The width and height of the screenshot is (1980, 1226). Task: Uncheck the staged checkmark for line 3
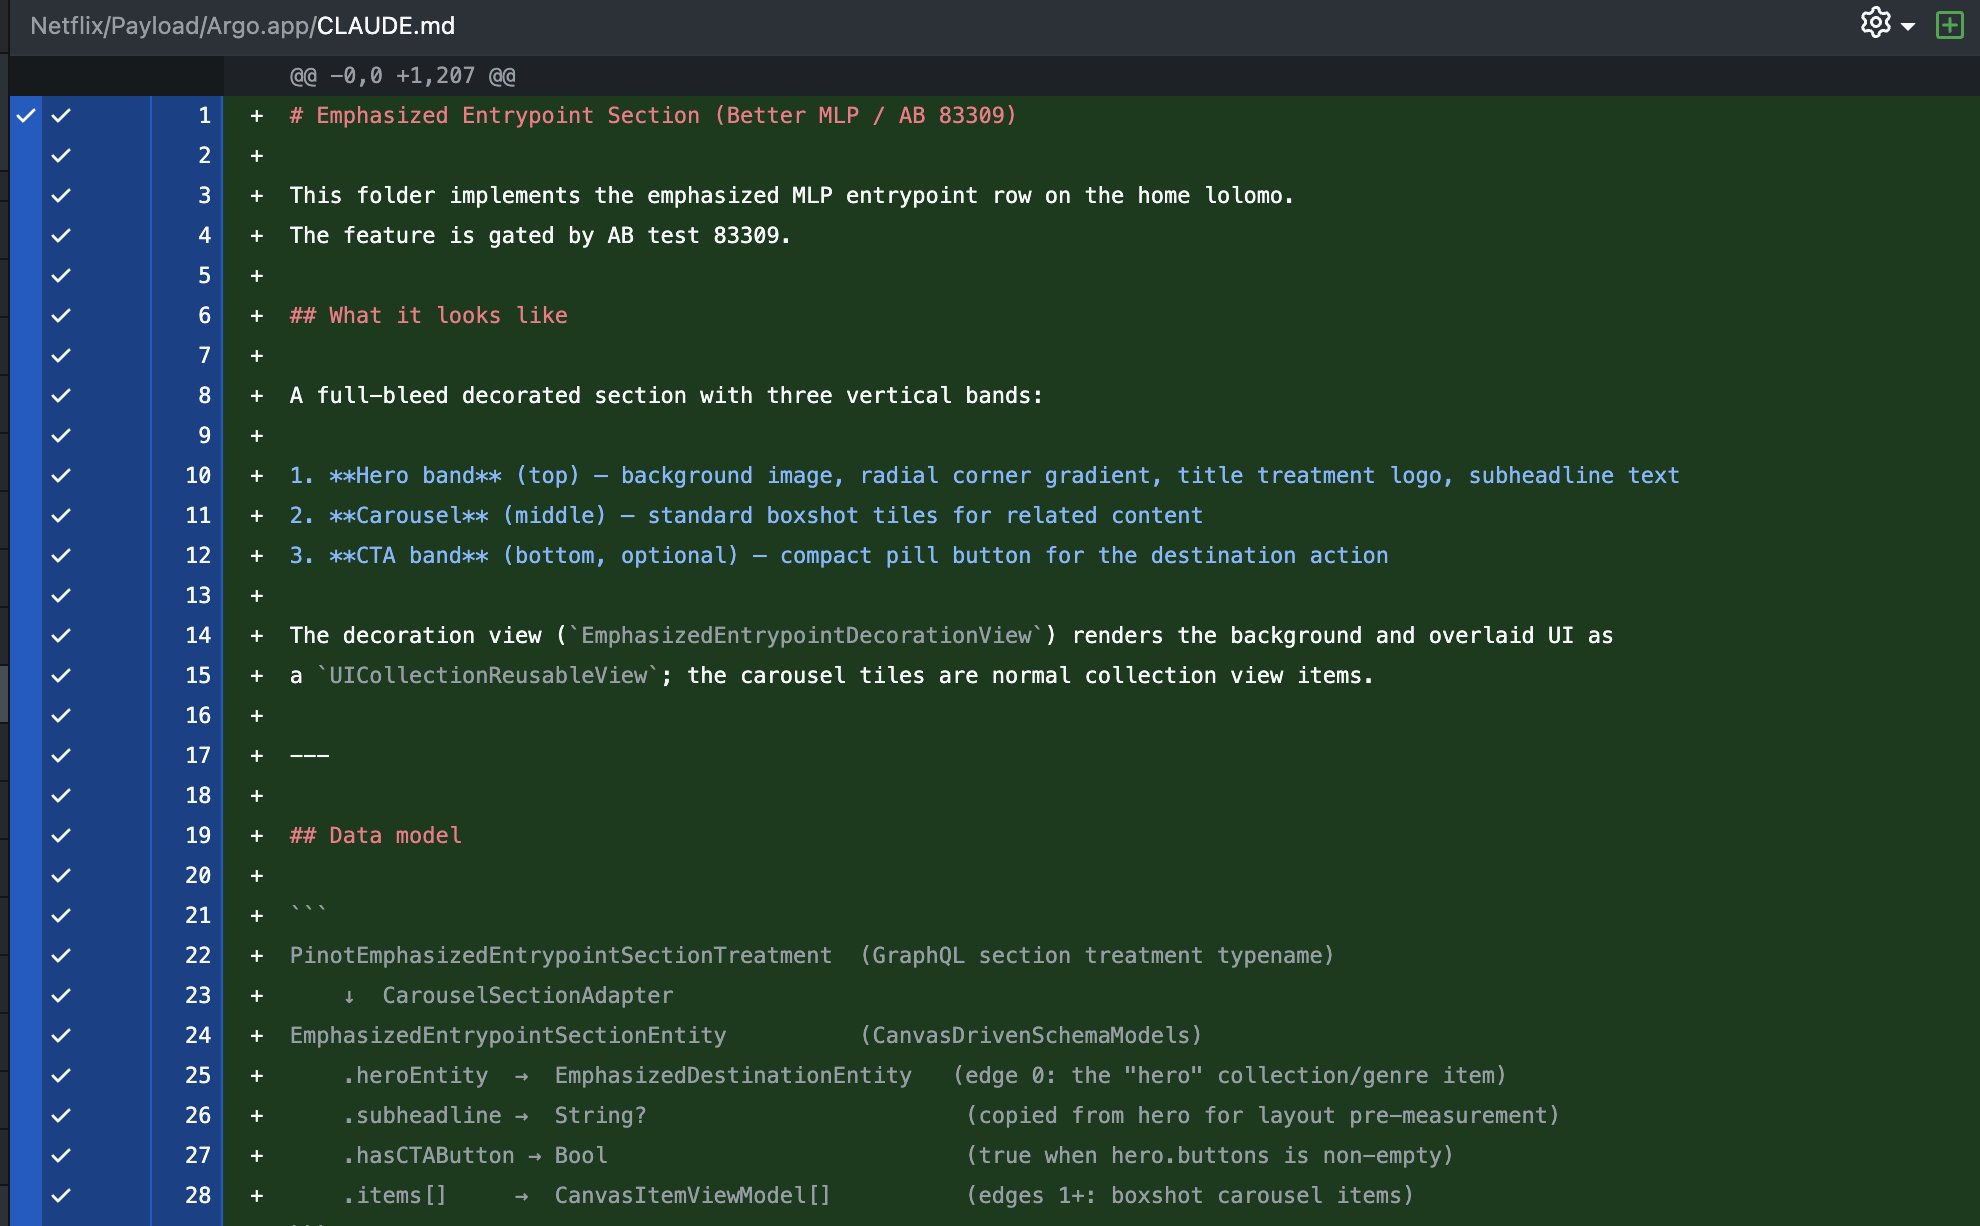coord(61,195)
